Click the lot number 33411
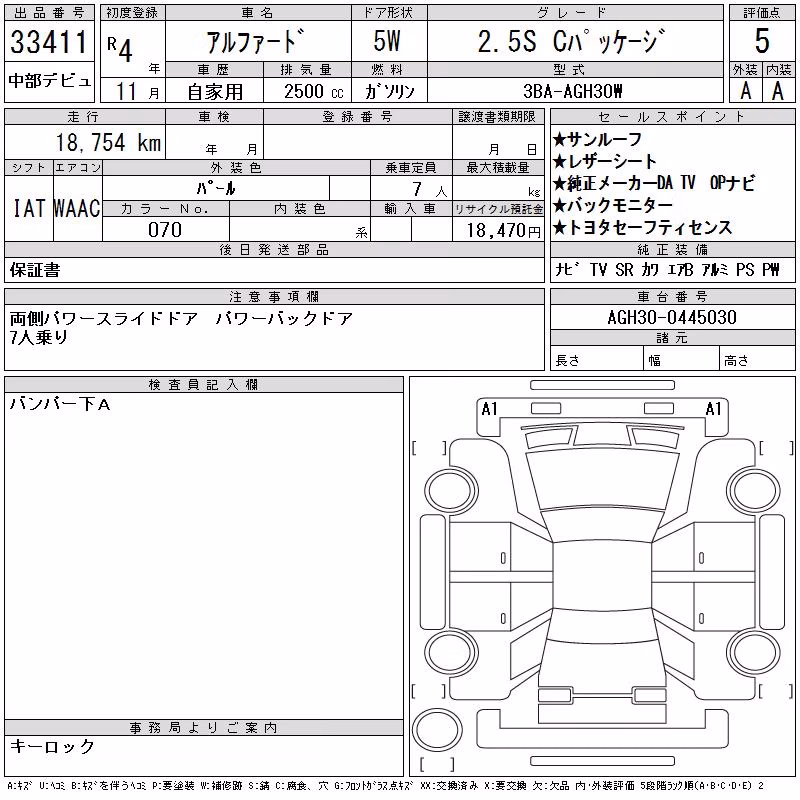 coord(49,42)
